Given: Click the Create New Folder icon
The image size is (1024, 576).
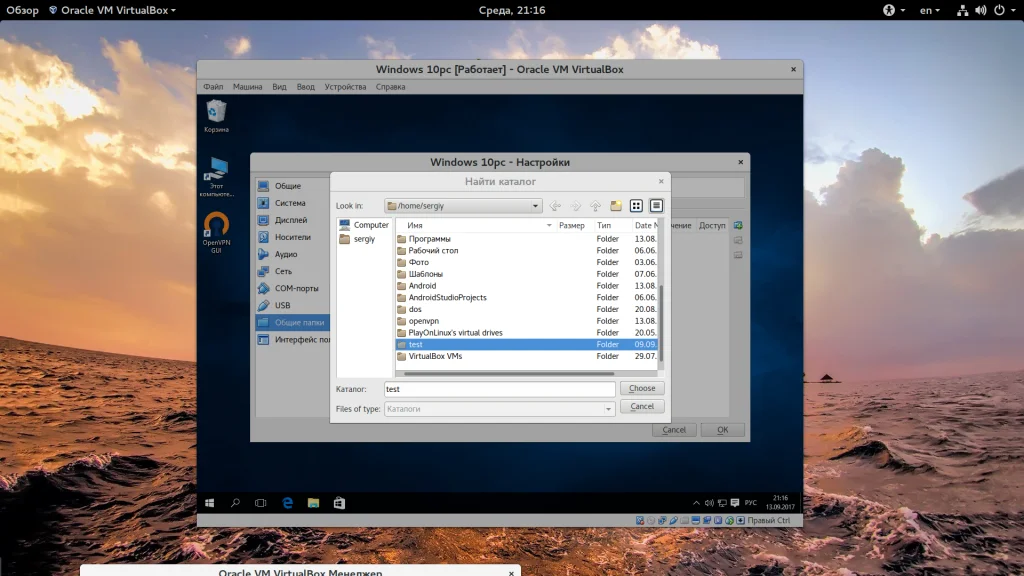Looking at the screenshot, I should coord(616,206).
